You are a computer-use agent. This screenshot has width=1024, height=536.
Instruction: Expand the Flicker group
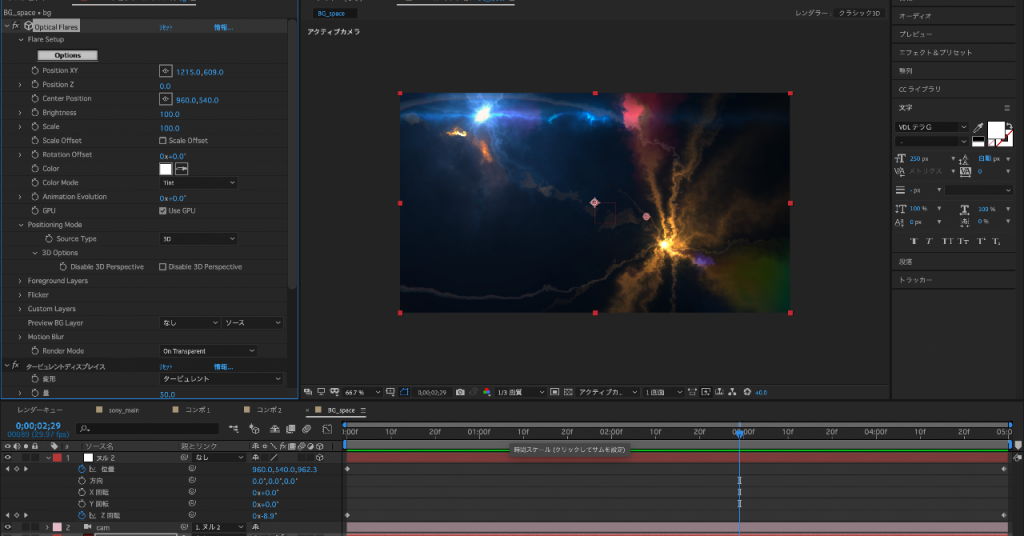pyautogui.click(x=20, y=294)
